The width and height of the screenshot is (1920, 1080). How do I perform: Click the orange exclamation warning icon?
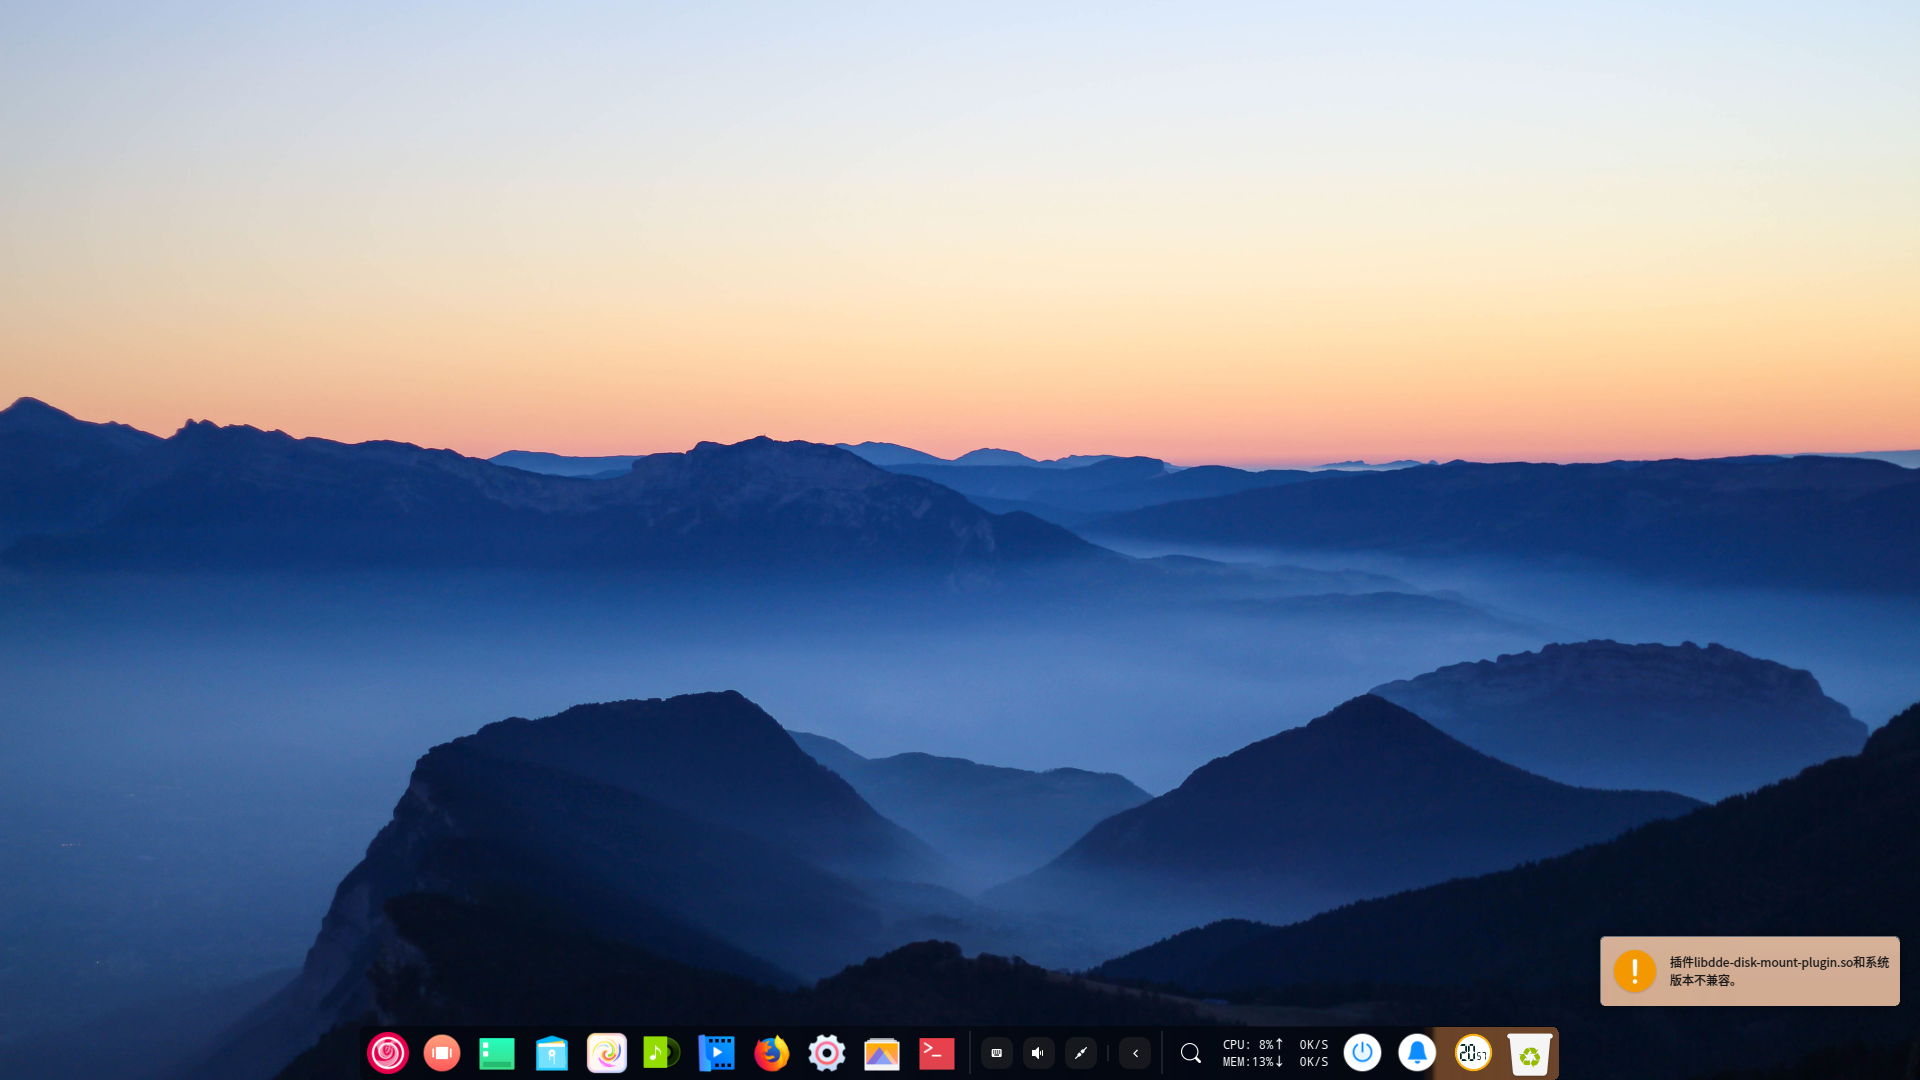click(1635, 971)
